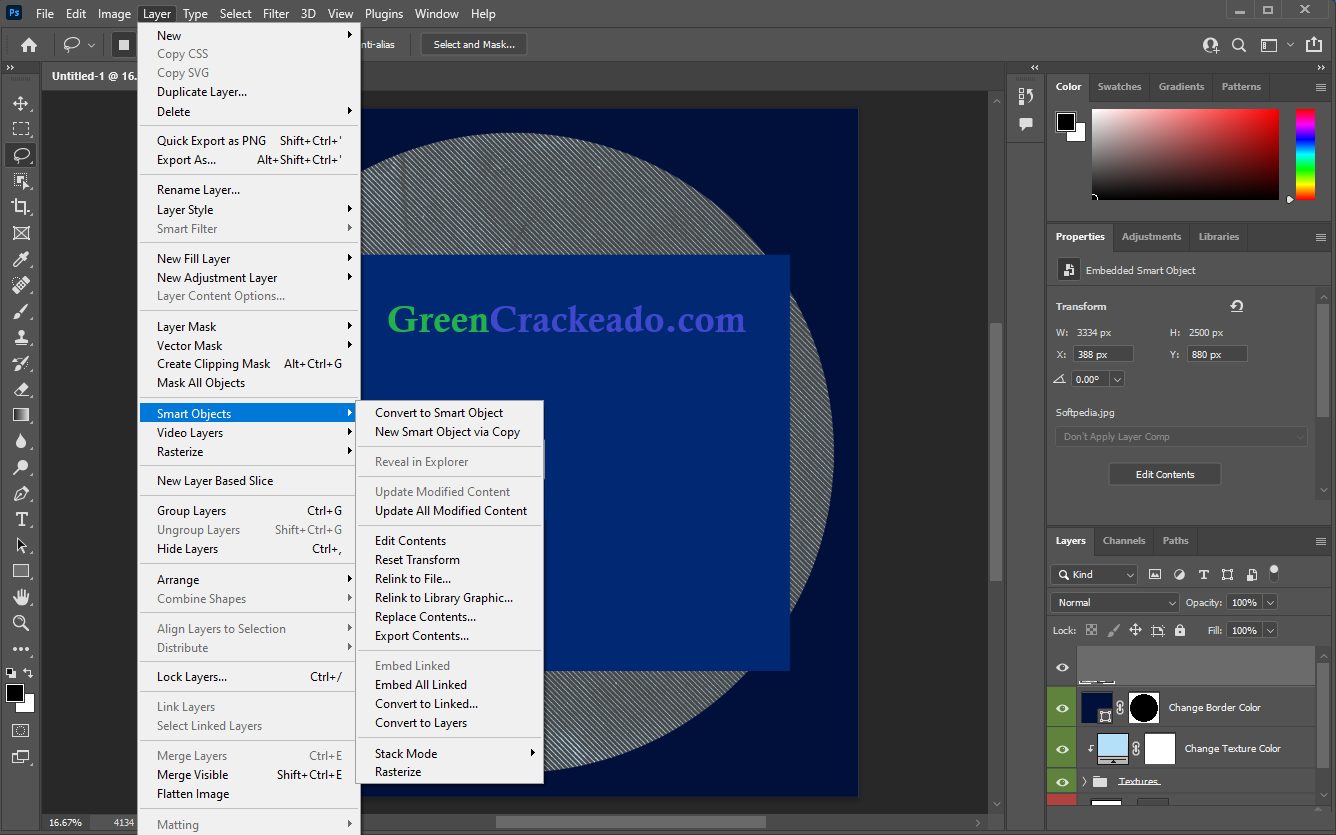Choose Convert to Smart Object from submenu
This screenshot has width=1336, height=835.
coord(440,412)
